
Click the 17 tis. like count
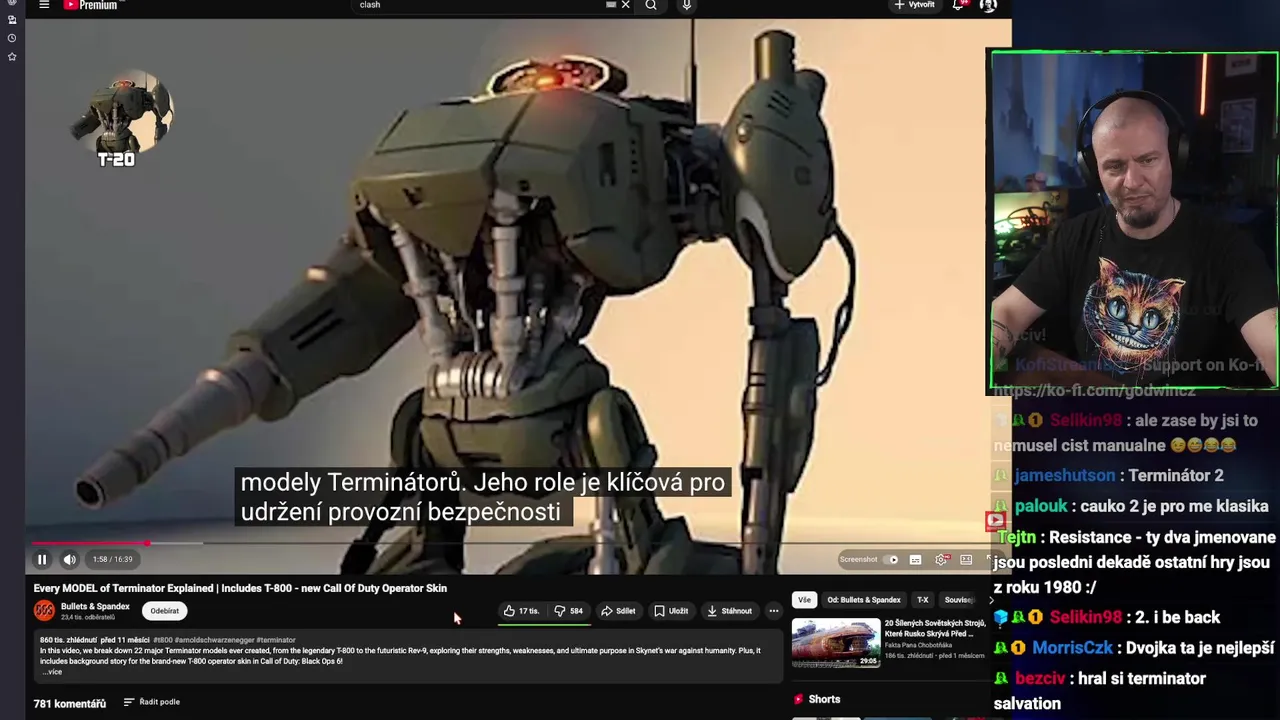coord(529,611)
